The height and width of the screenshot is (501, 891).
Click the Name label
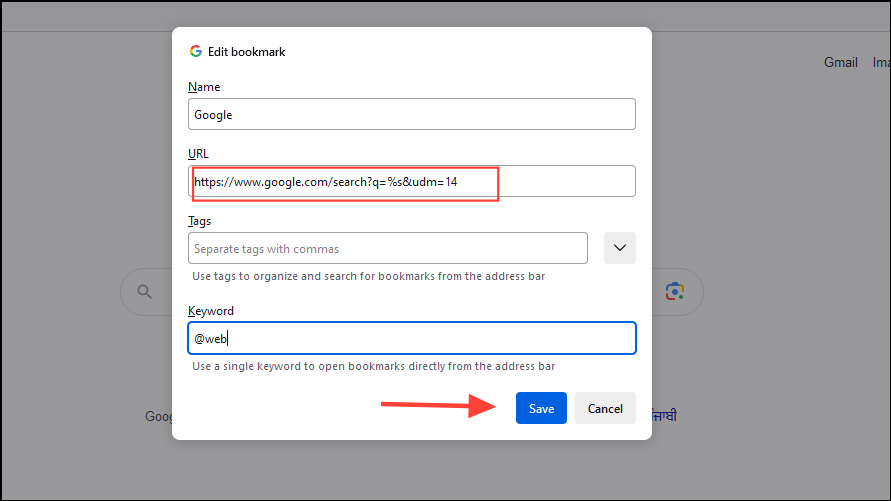click(x=204, y=87)
